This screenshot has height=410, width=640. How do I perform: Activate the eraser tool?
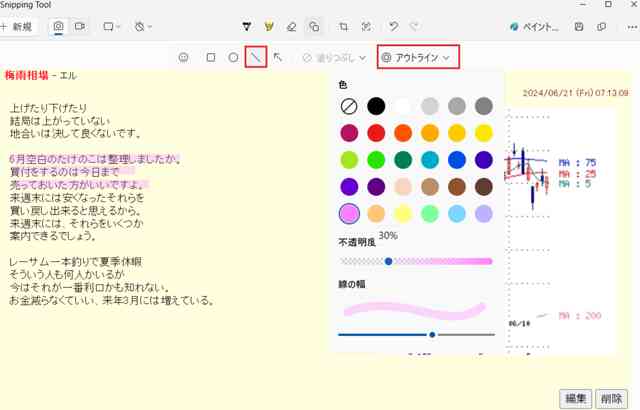(x=291, y=27)
